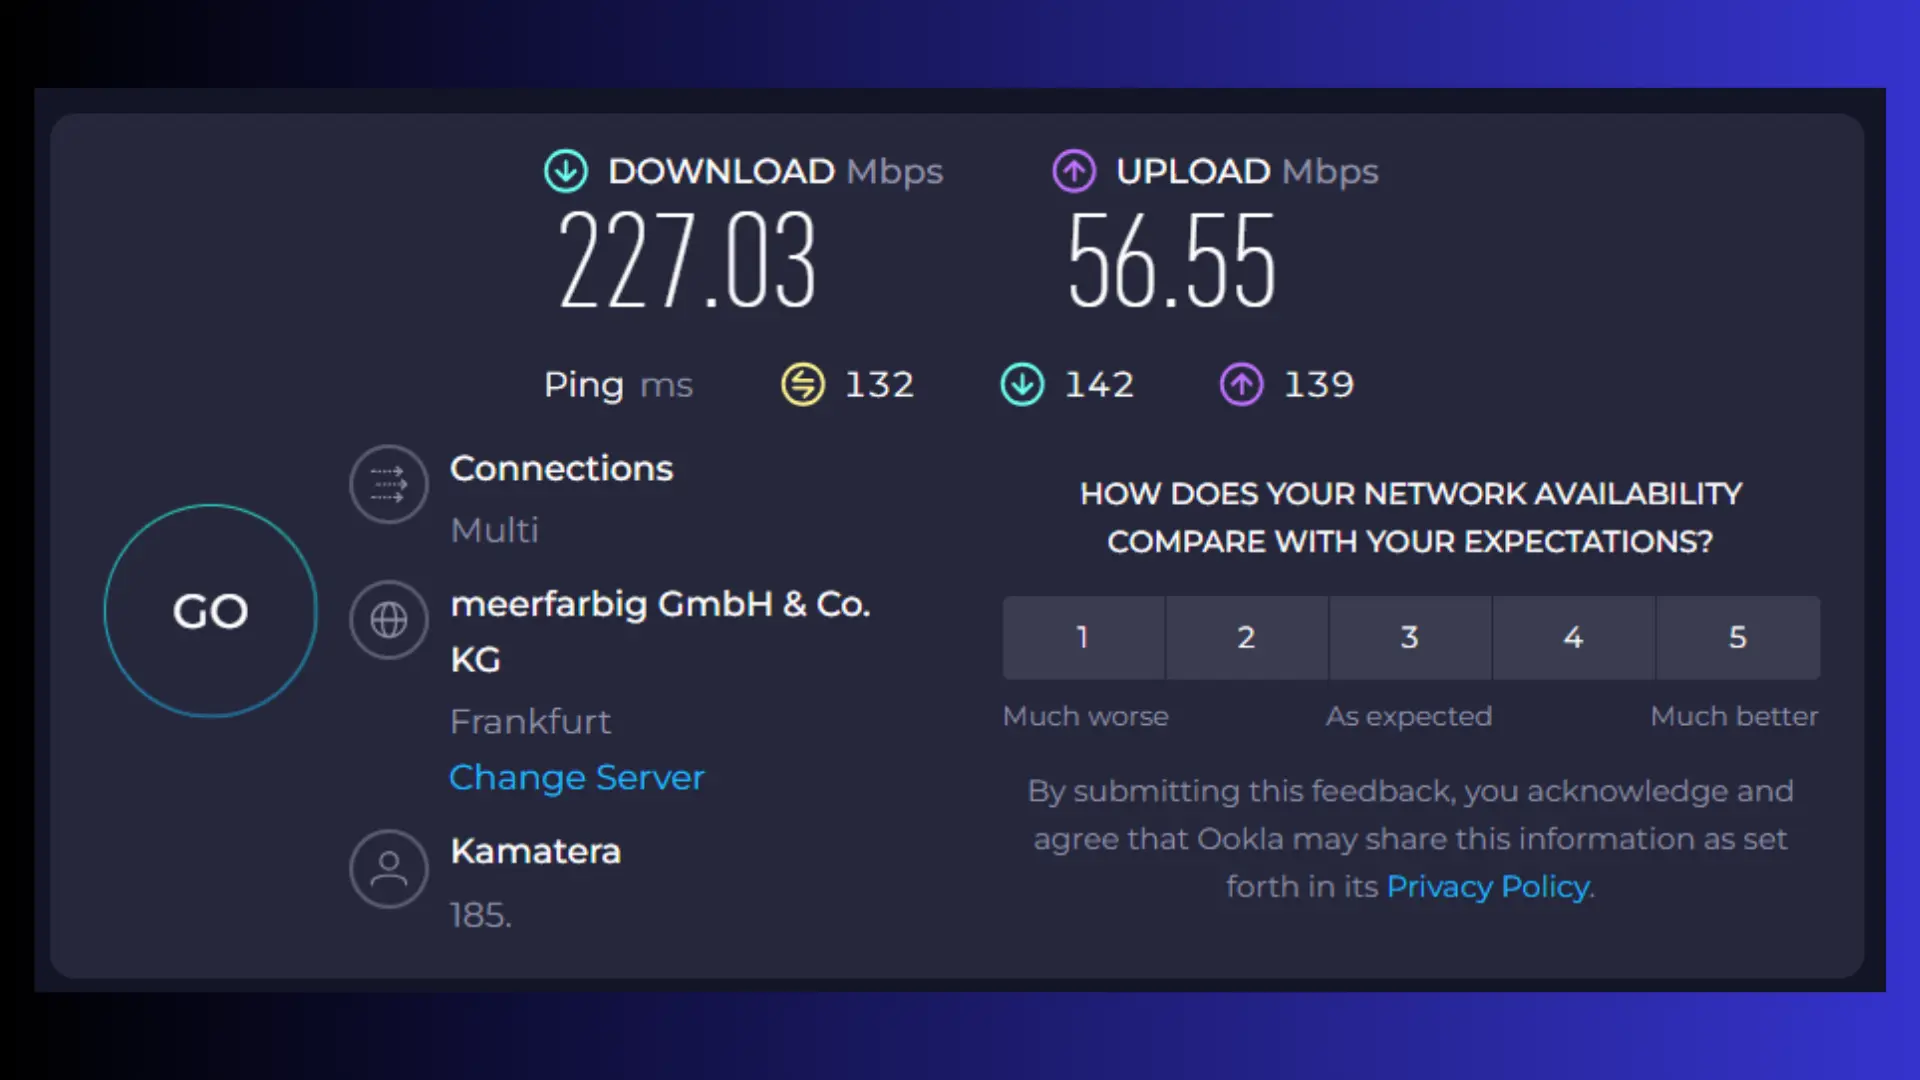Click the yellow idle ping icon
Screen dimensions: 1920x1080
point(802,384)
